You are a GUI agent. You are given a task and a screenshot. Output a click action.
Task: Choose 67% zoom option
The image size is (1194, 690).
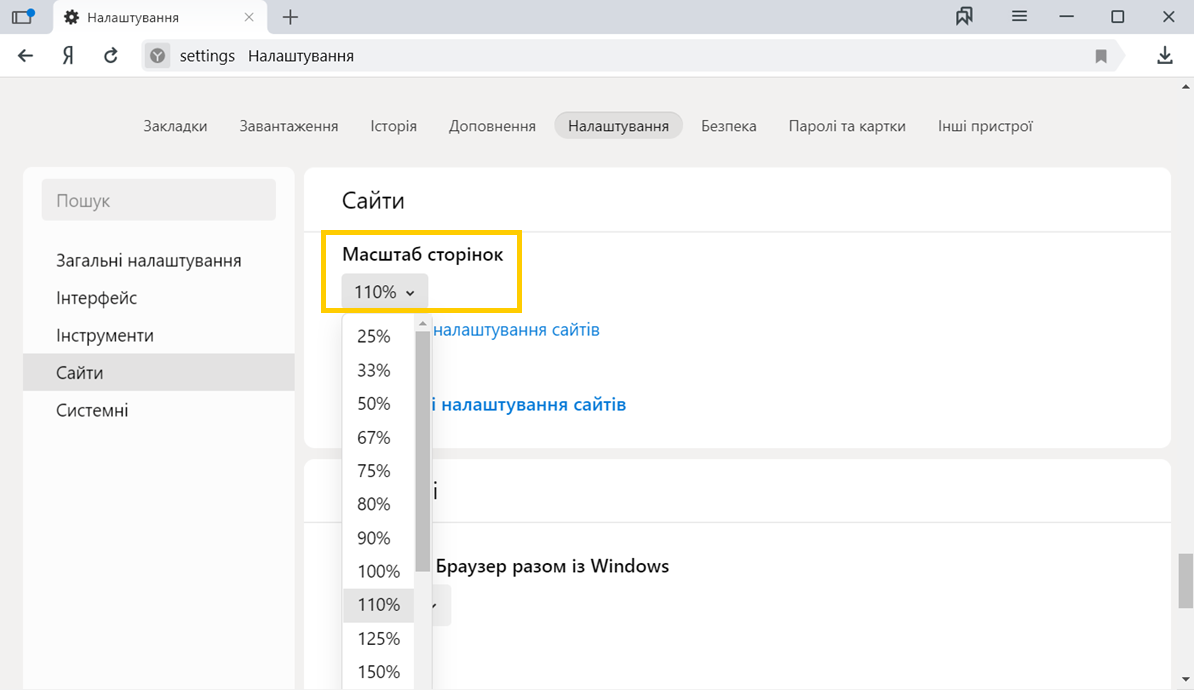click(x=378, y=437)
